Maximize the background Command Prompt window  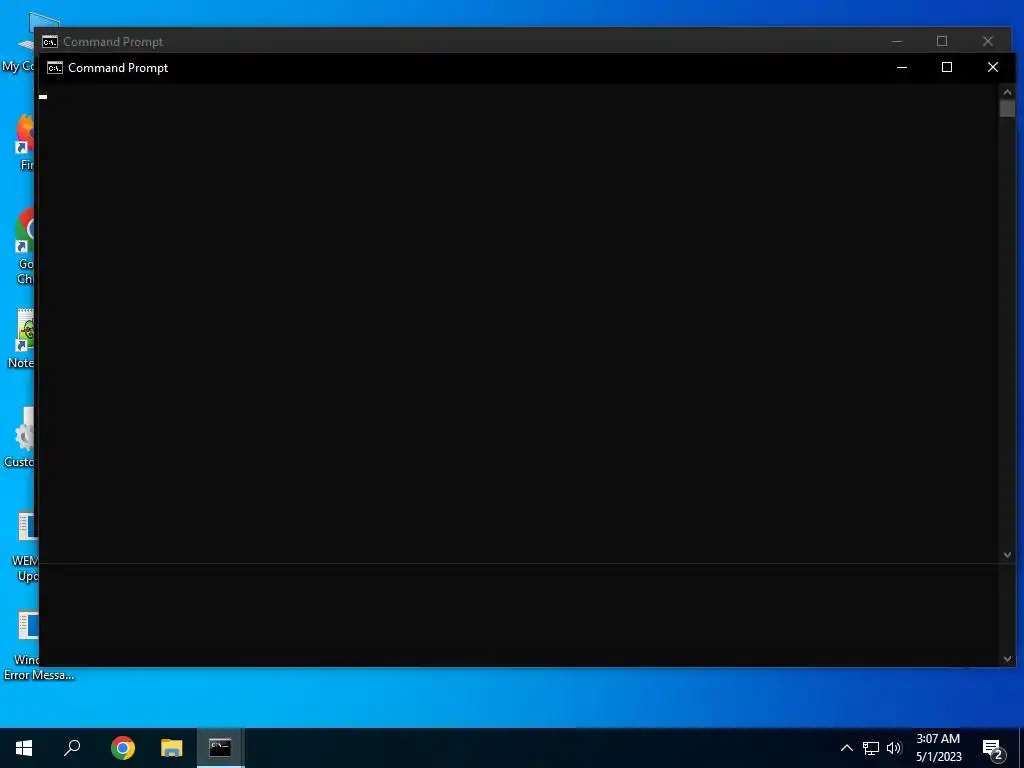click(942, 41)
